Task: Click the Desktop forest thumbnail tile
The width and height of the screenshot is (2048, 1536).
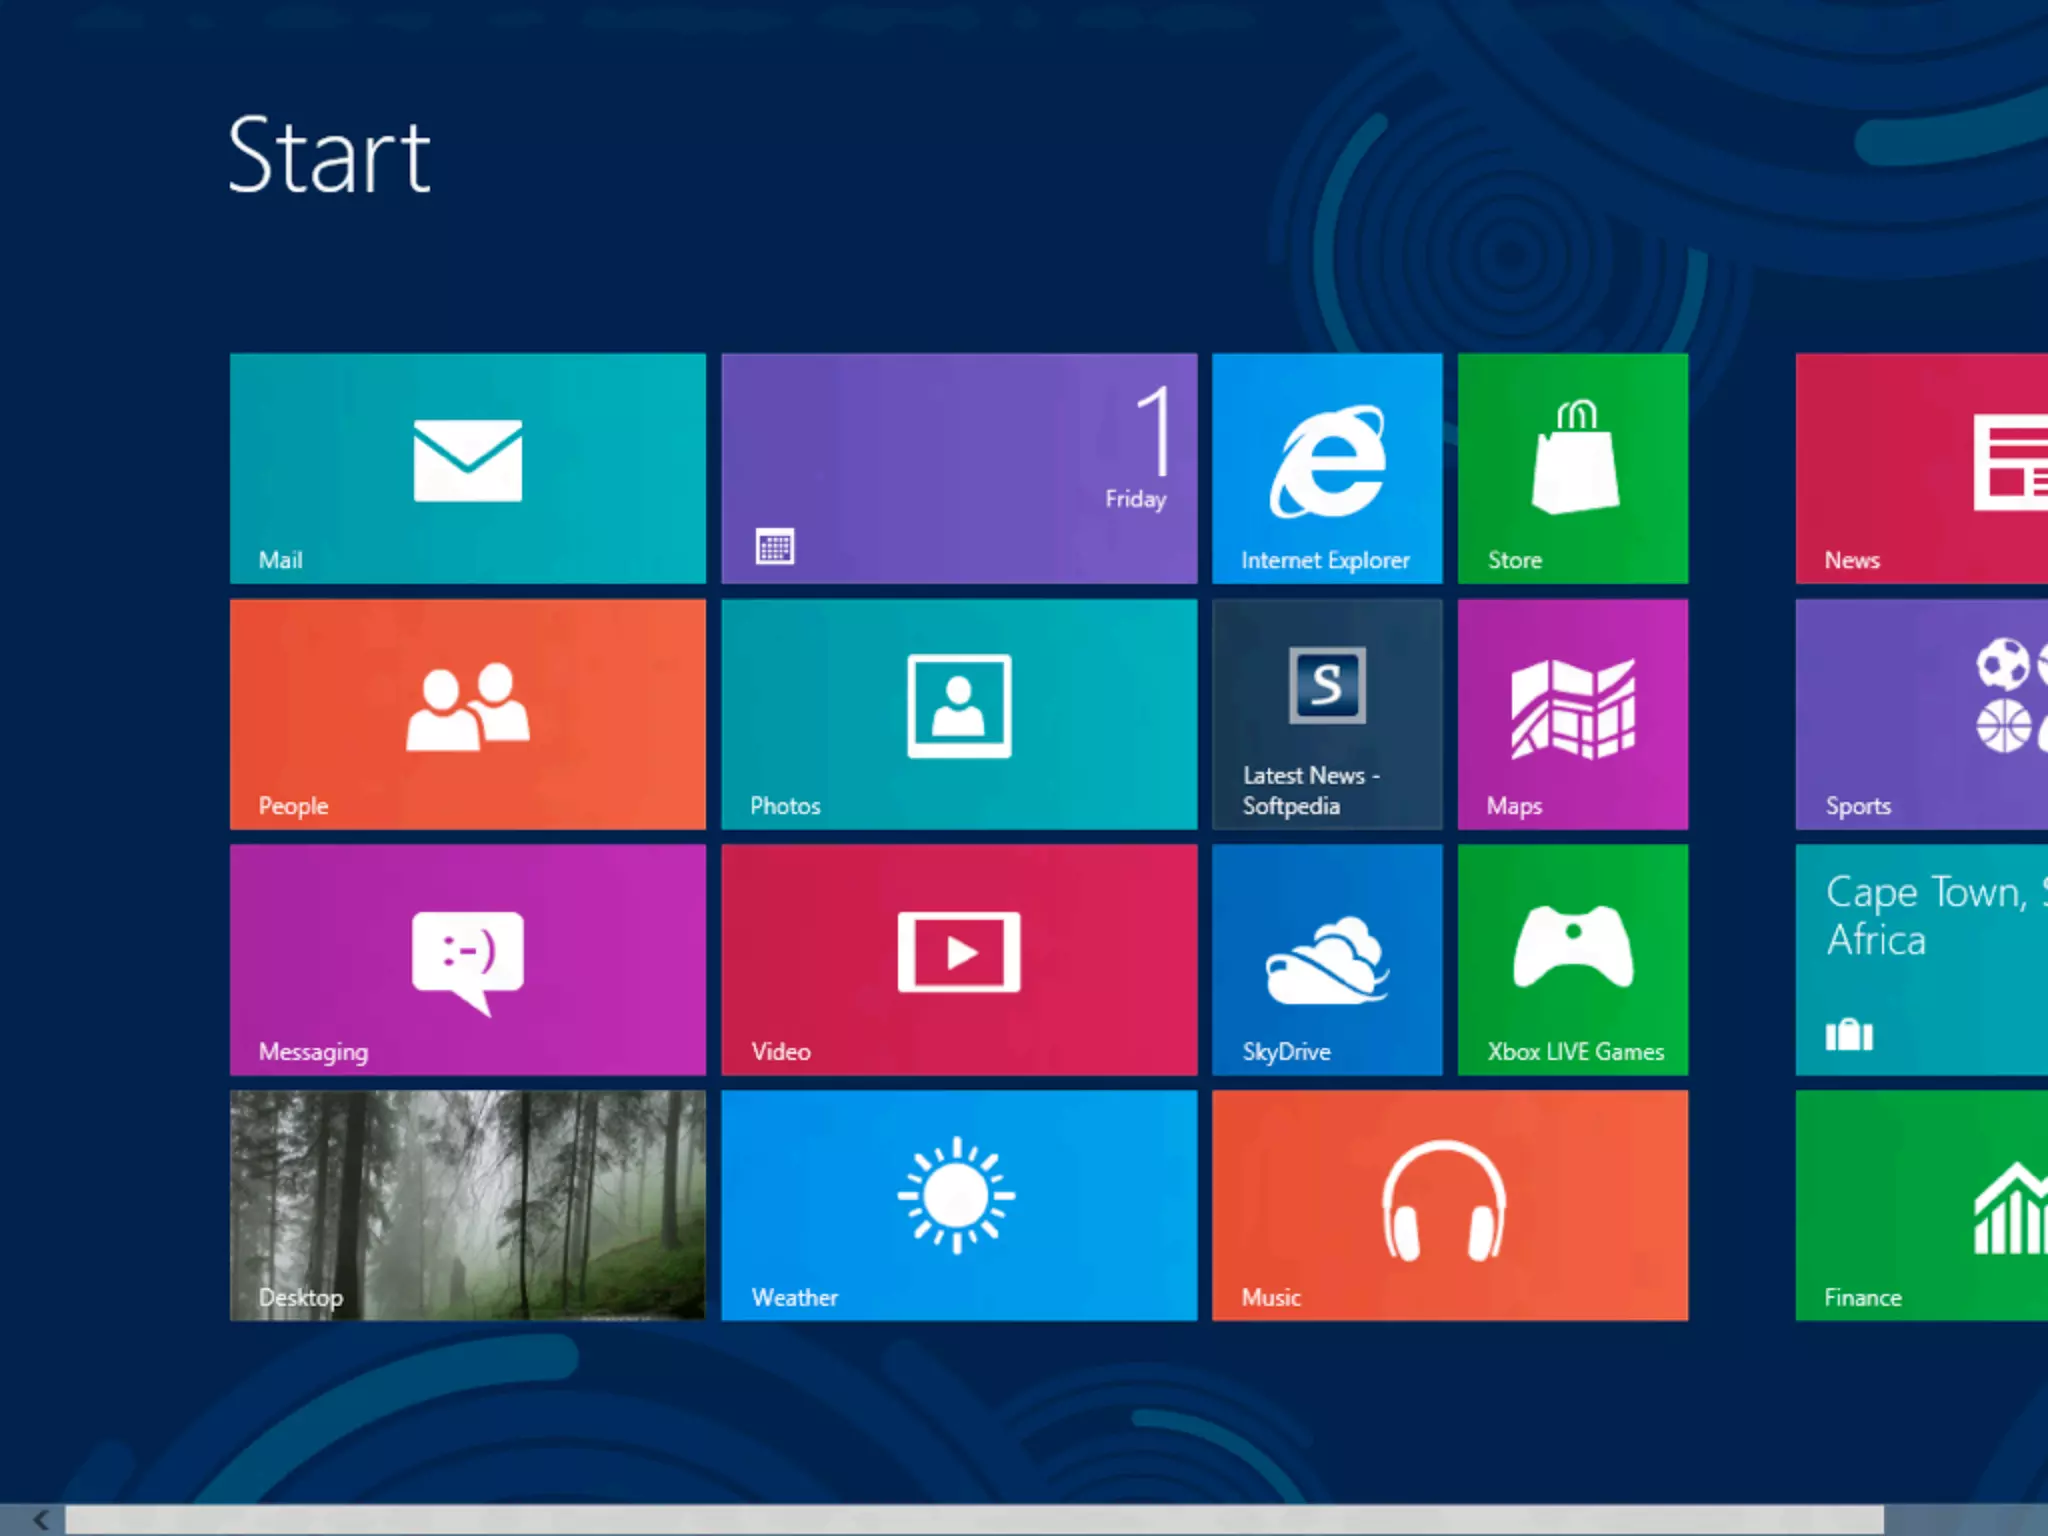Action: click(x=467, y=1205)
